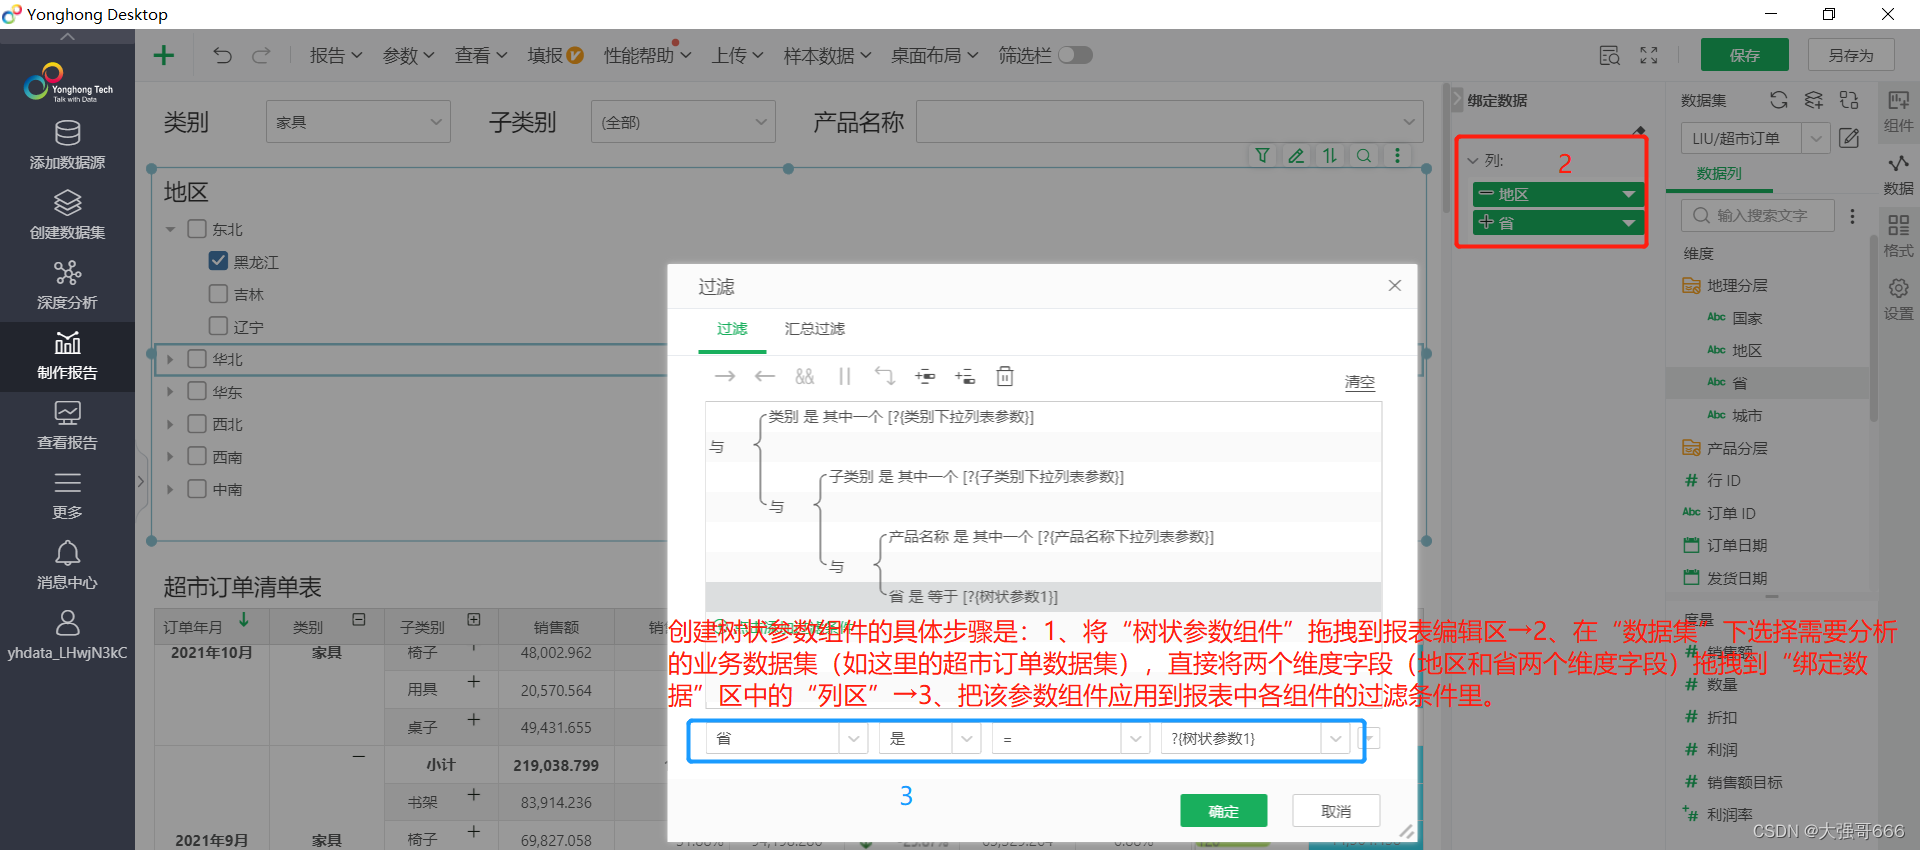Open the 设置 side panel
1920x850 pixels.
[1898, 299]
